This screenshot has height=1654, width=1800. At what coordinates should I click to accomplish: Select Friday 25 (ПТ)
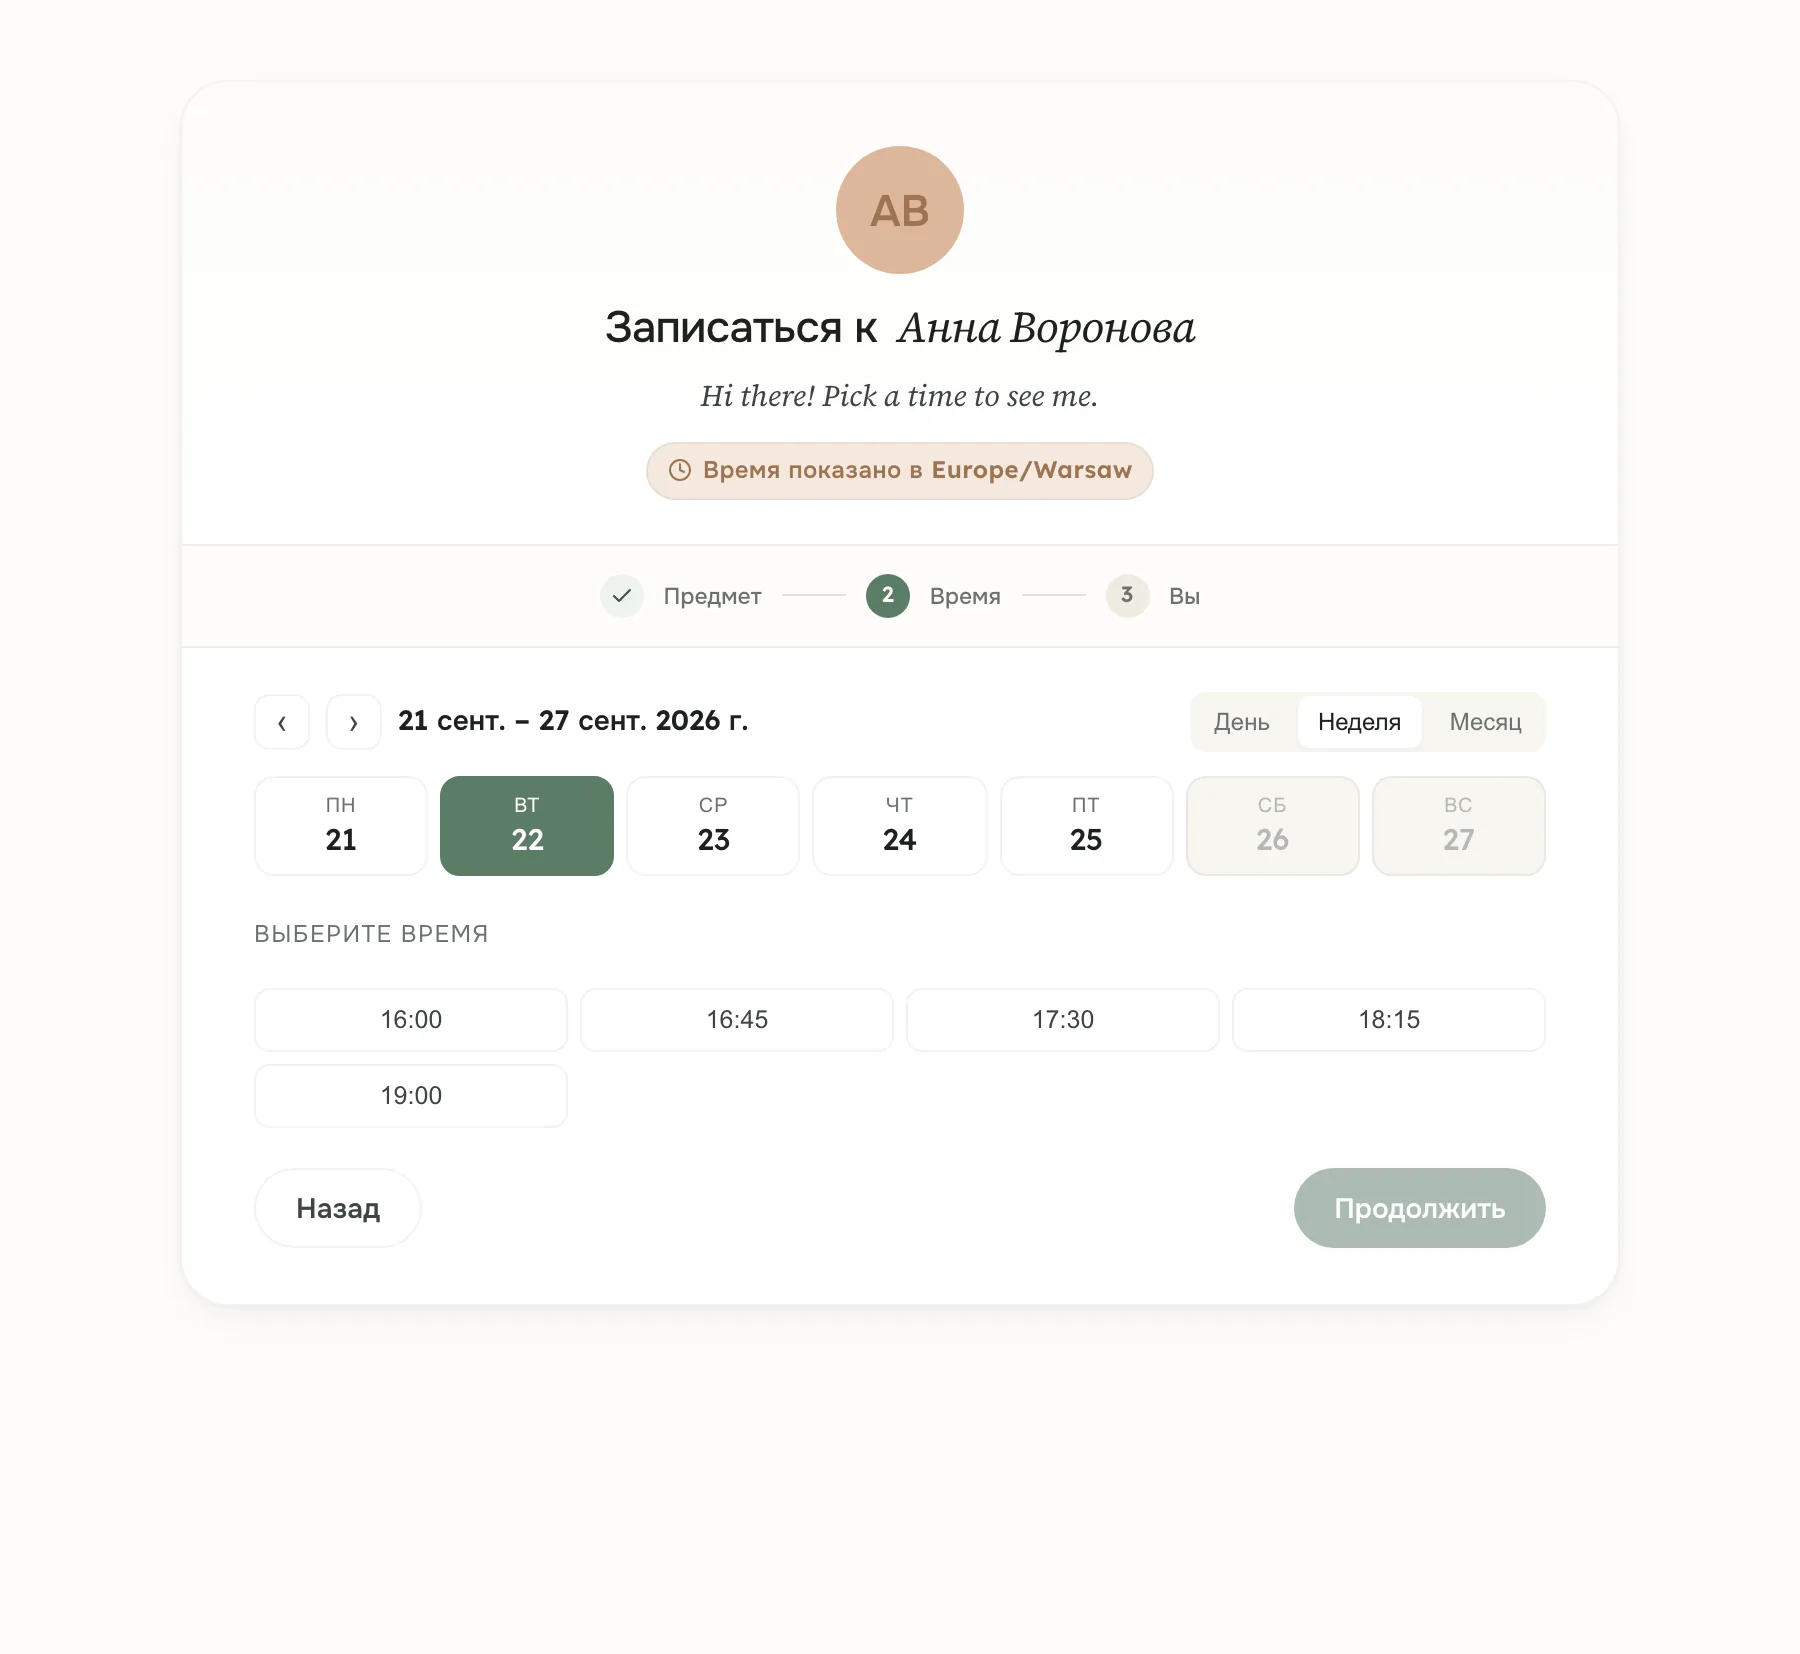click(x=1086, y=826)
